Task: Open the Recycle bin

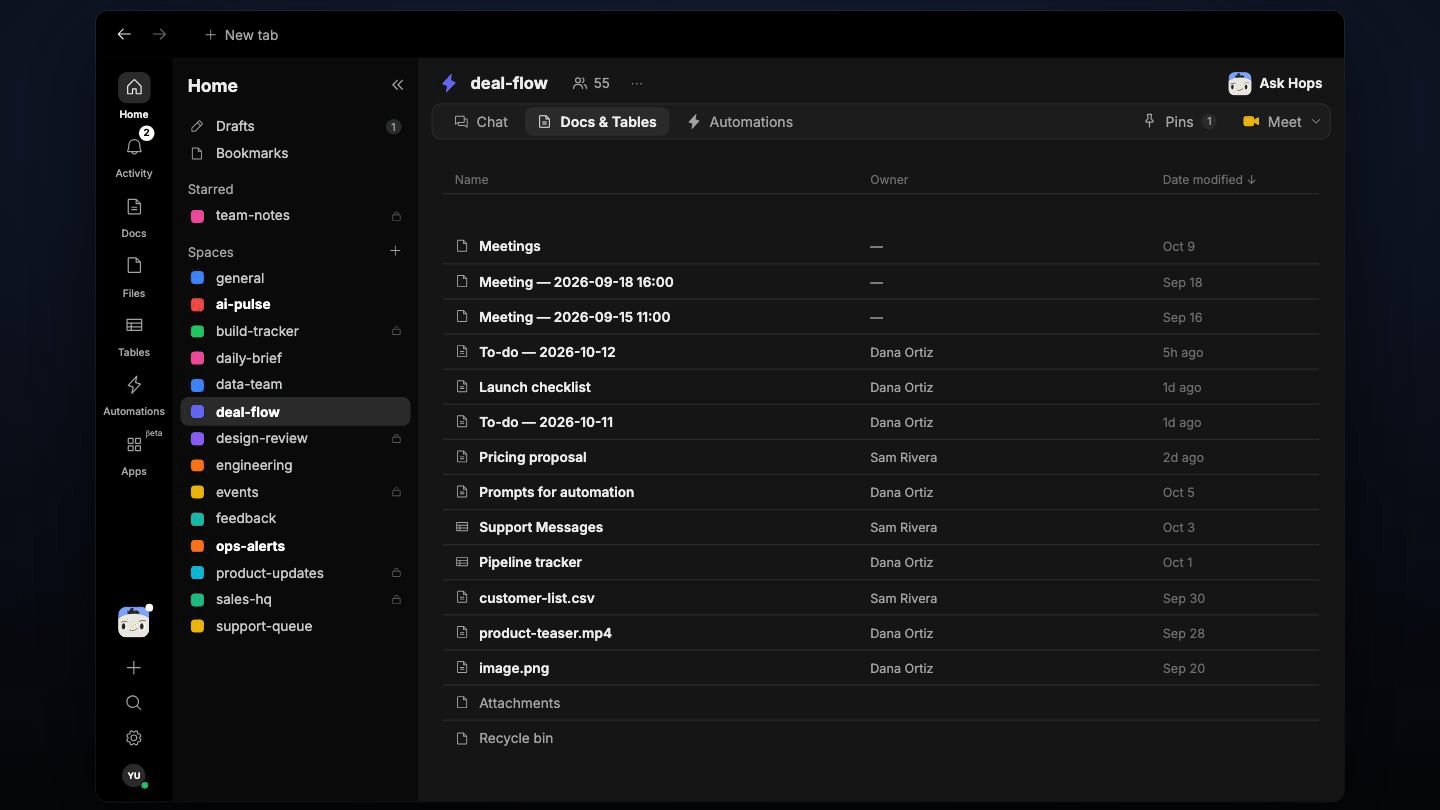Action: click(881, 738)
